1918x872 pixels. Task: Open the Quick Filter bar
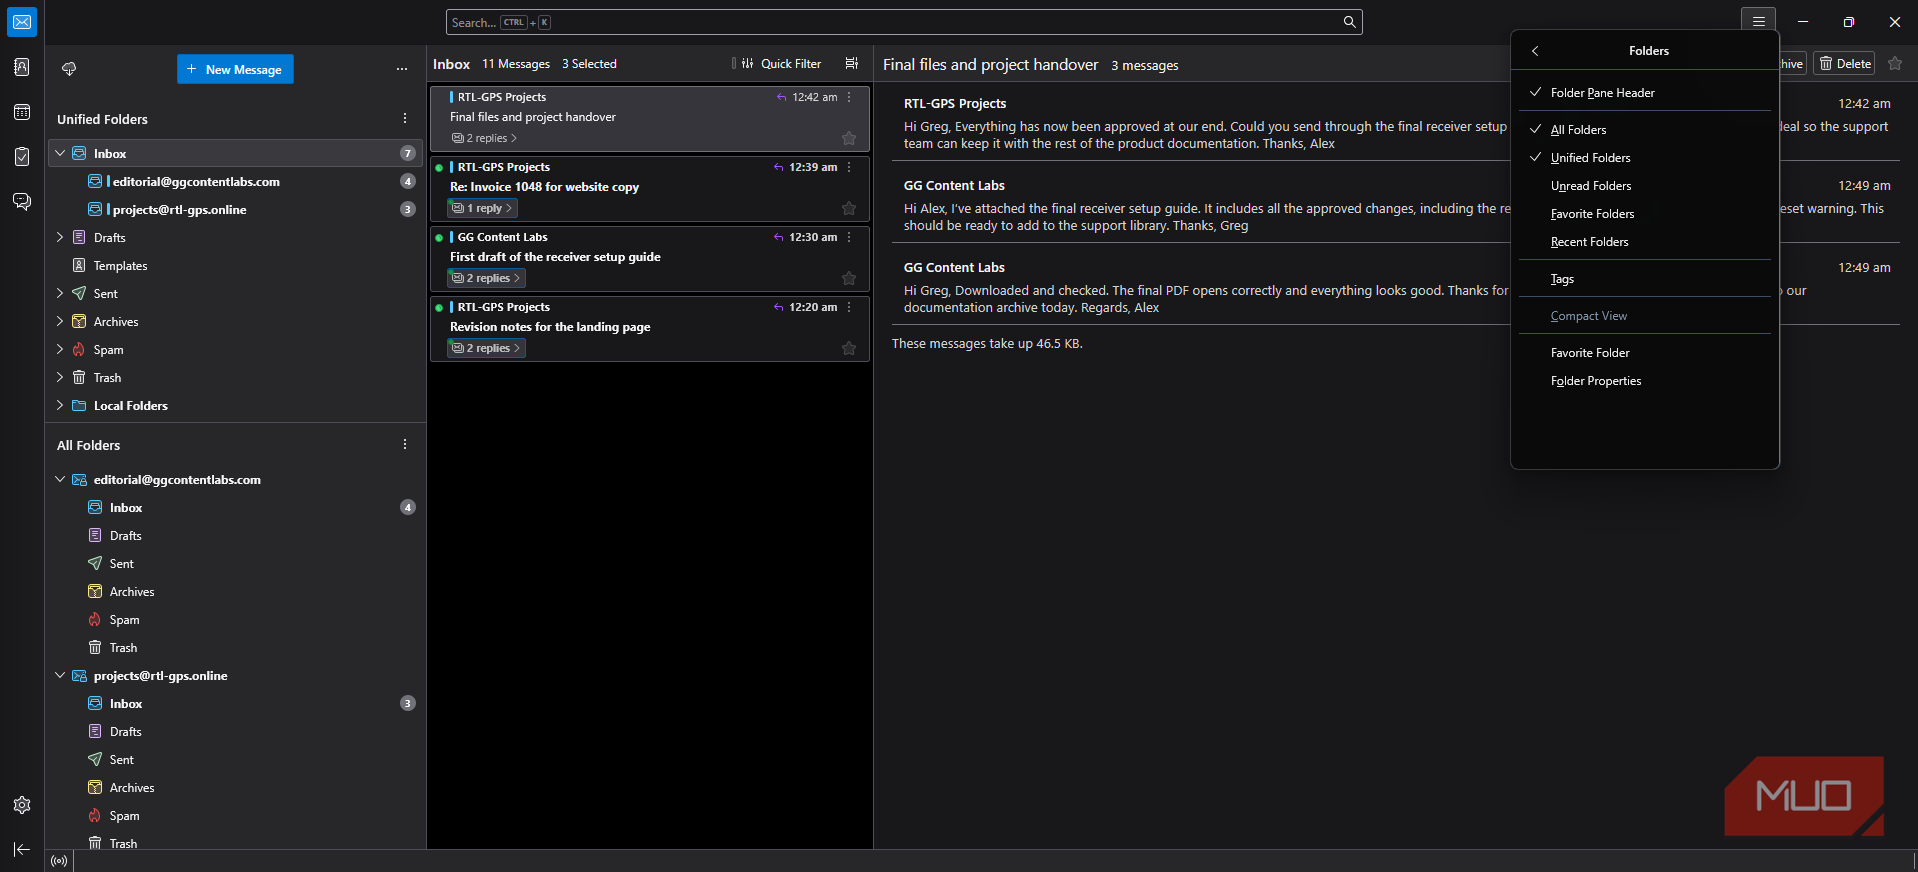pyautogui.click(x=780, y=63)
